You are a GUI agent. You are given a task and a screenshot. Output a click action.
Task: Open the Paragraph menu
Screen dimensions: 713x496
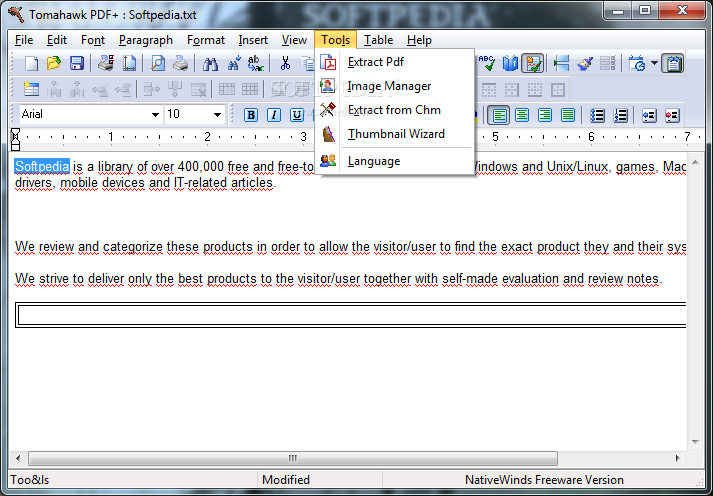point(146,40)
